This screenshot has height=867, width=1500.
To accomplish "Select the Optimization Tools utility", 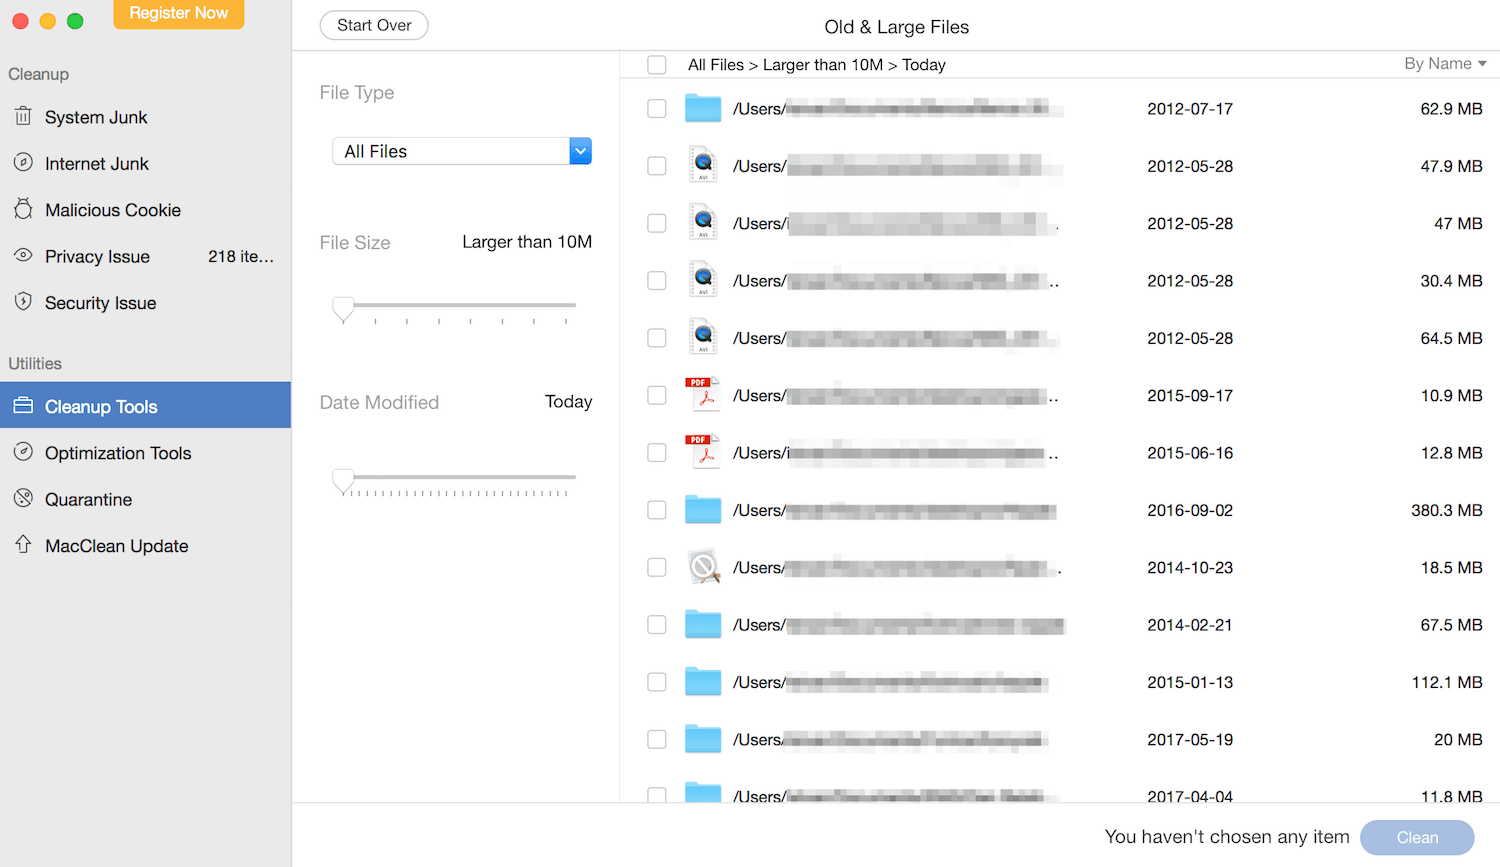I will 118,453.
